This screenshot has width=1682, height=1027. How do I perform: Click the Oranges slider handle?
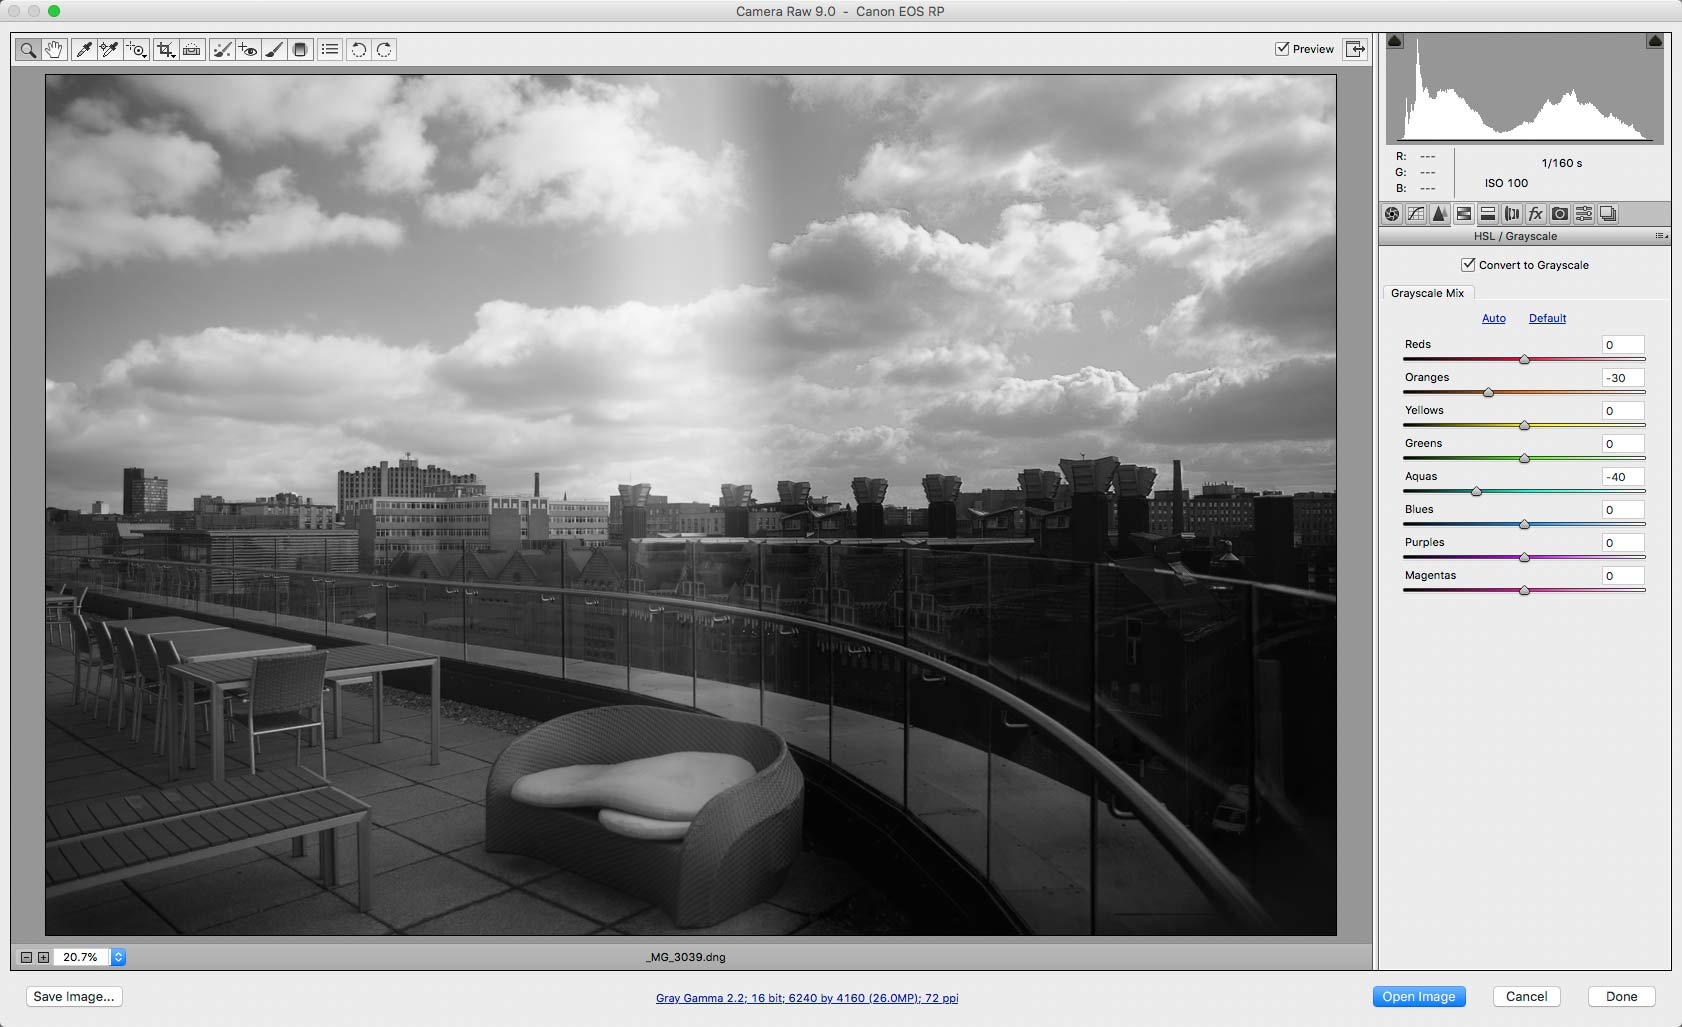pyautogui.click(x=1488, y=392)
